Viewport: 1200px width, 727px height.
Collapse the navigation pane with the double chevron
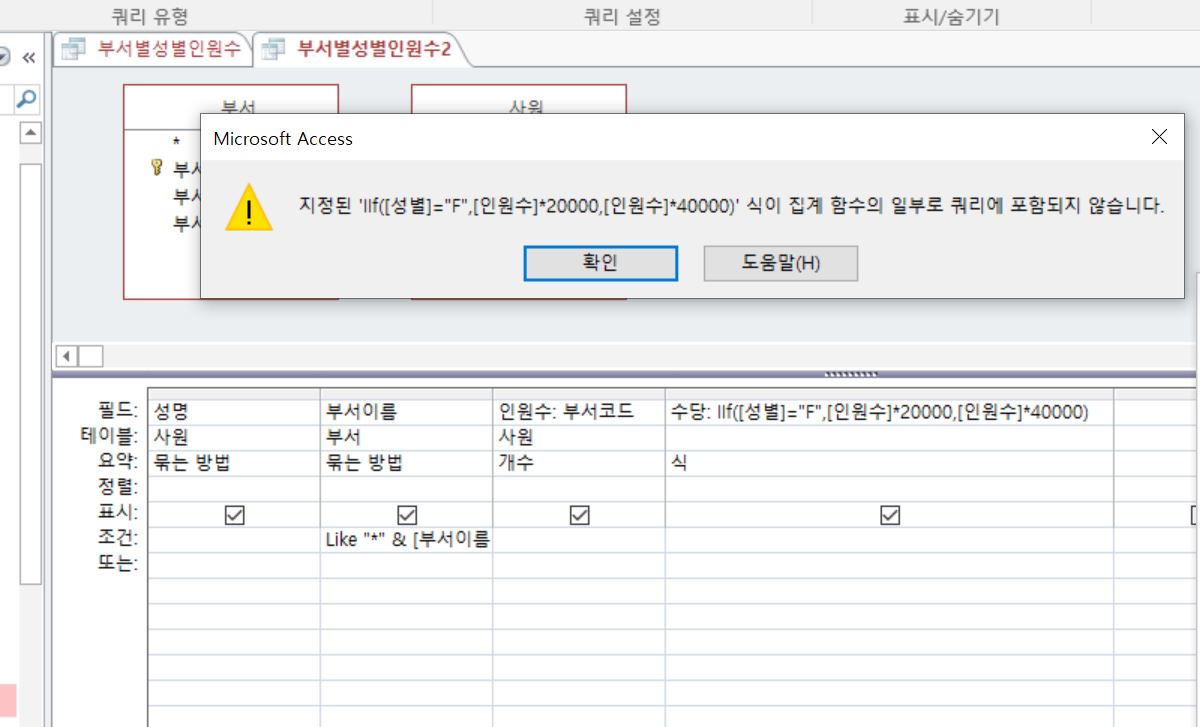[x=29, y=58]
